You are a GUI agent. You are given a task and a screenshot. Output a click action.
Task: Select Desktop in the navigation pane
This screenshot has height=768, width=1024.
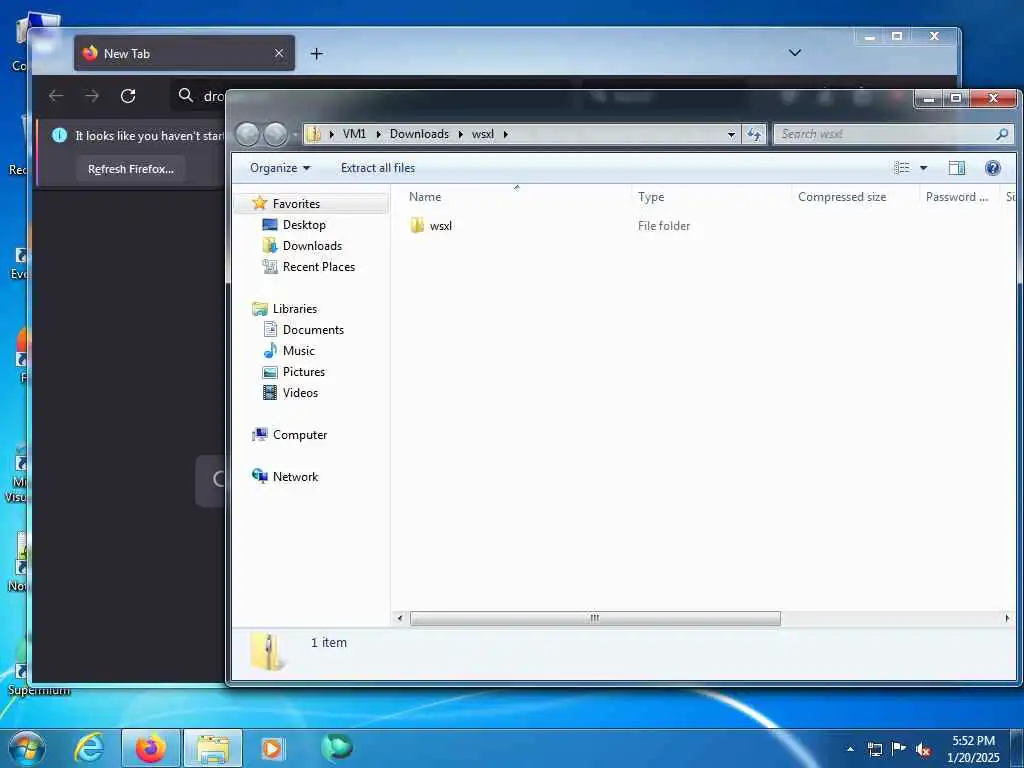coord(304,225)
